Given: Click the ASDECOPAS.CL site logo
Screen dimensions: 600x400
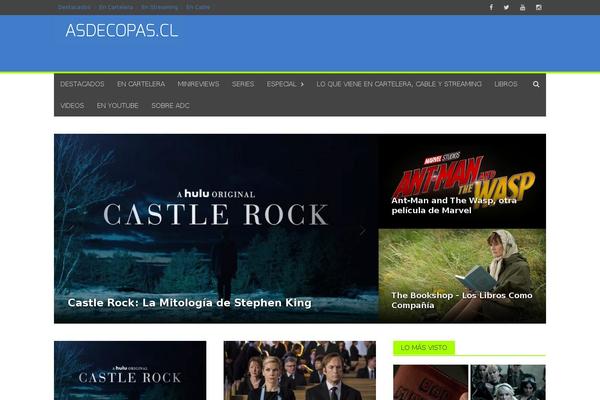Looking at the screenshot, I should pyautogui.click(x=122, y=31).
